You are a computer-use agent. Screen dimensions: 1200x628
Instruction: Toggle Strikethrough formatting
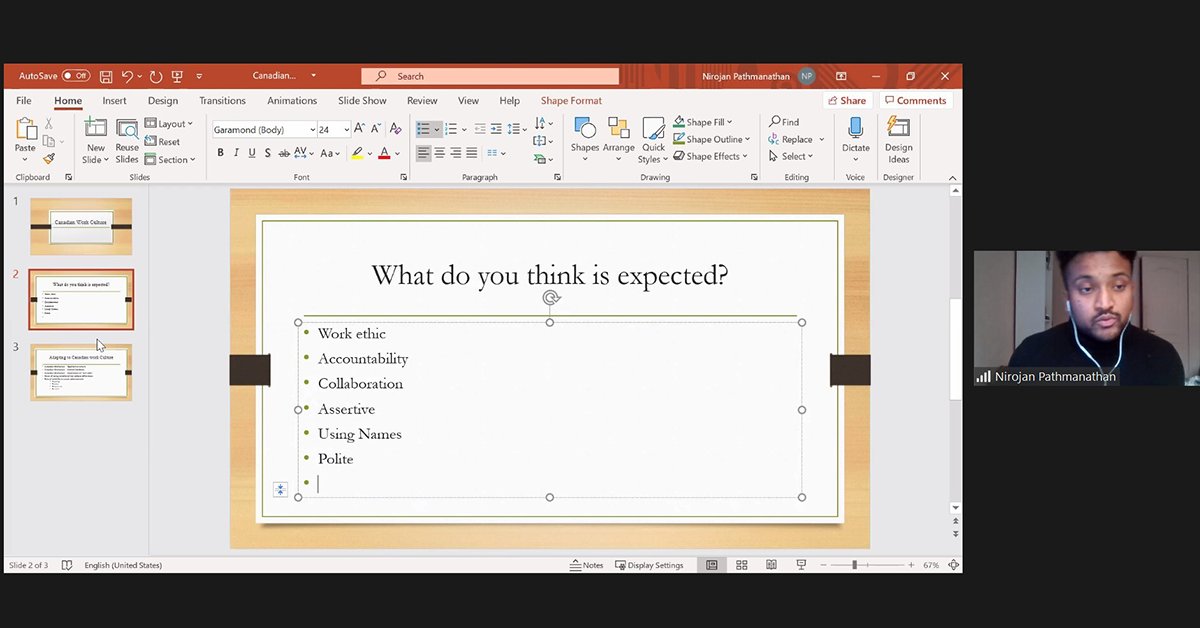(285, 153)
